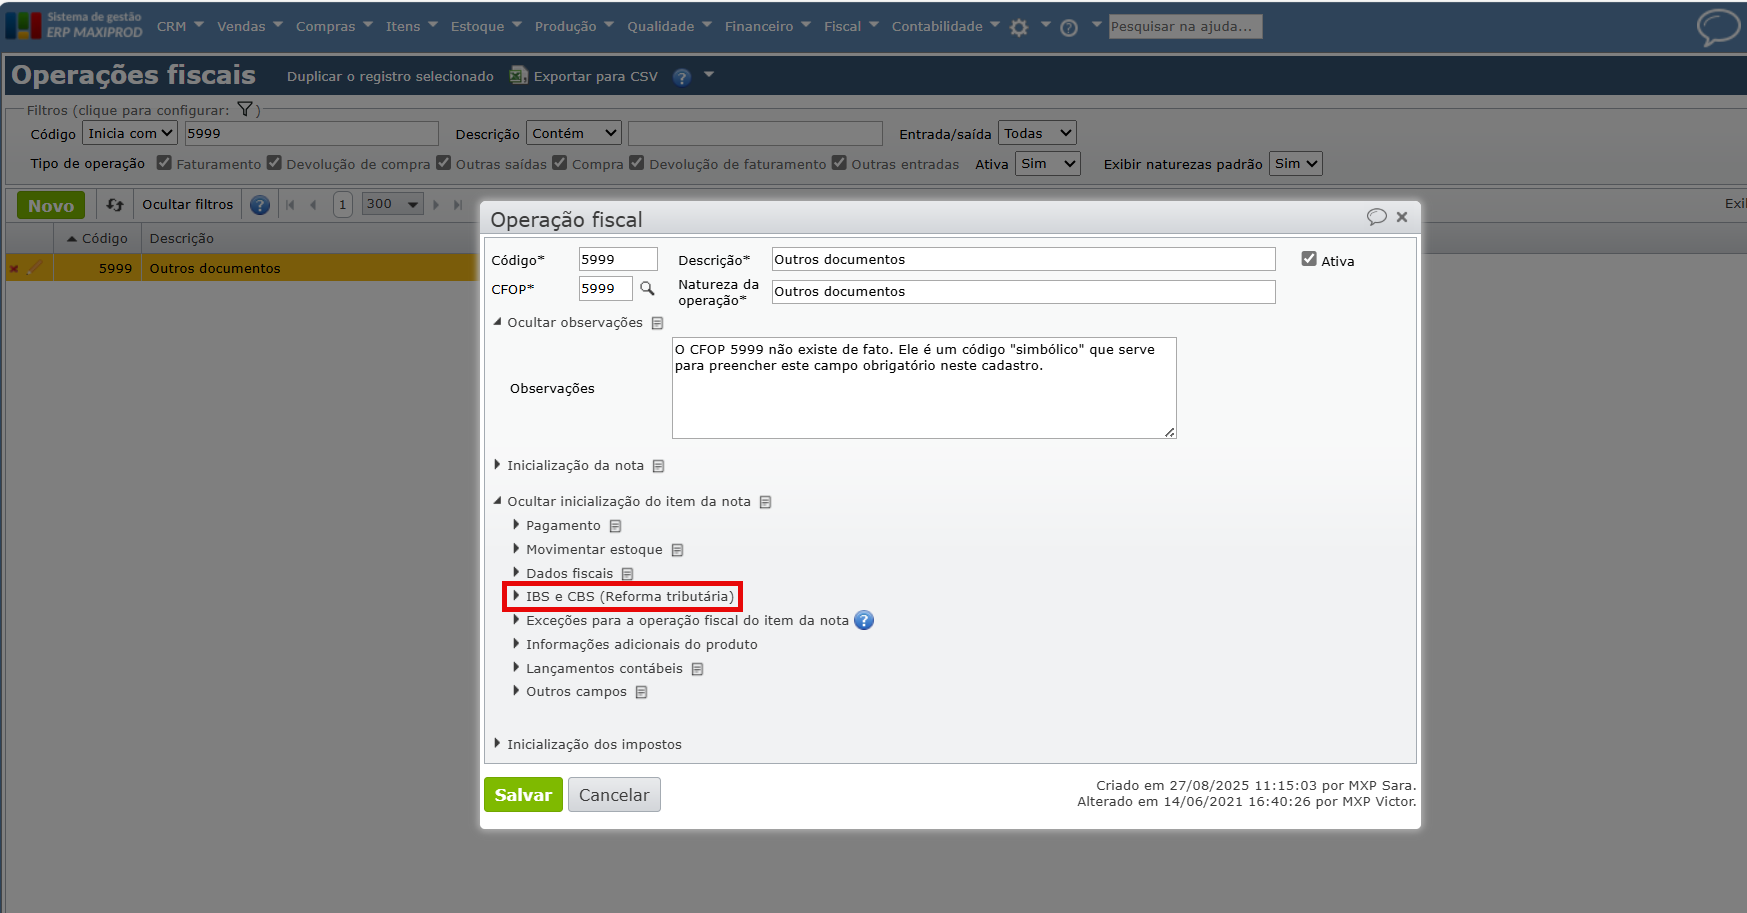Open the Vendas menu
The image size is (1747, 913).
point(250,27)
